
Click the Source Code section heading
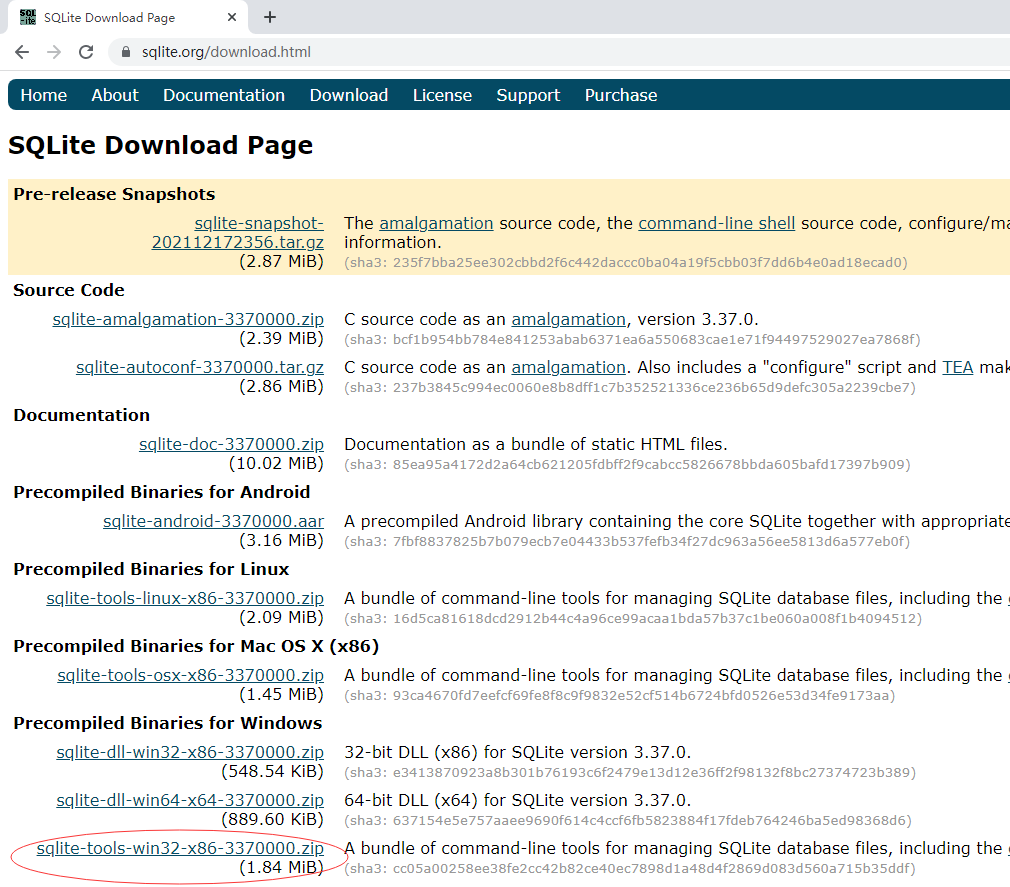coord(69,290)
